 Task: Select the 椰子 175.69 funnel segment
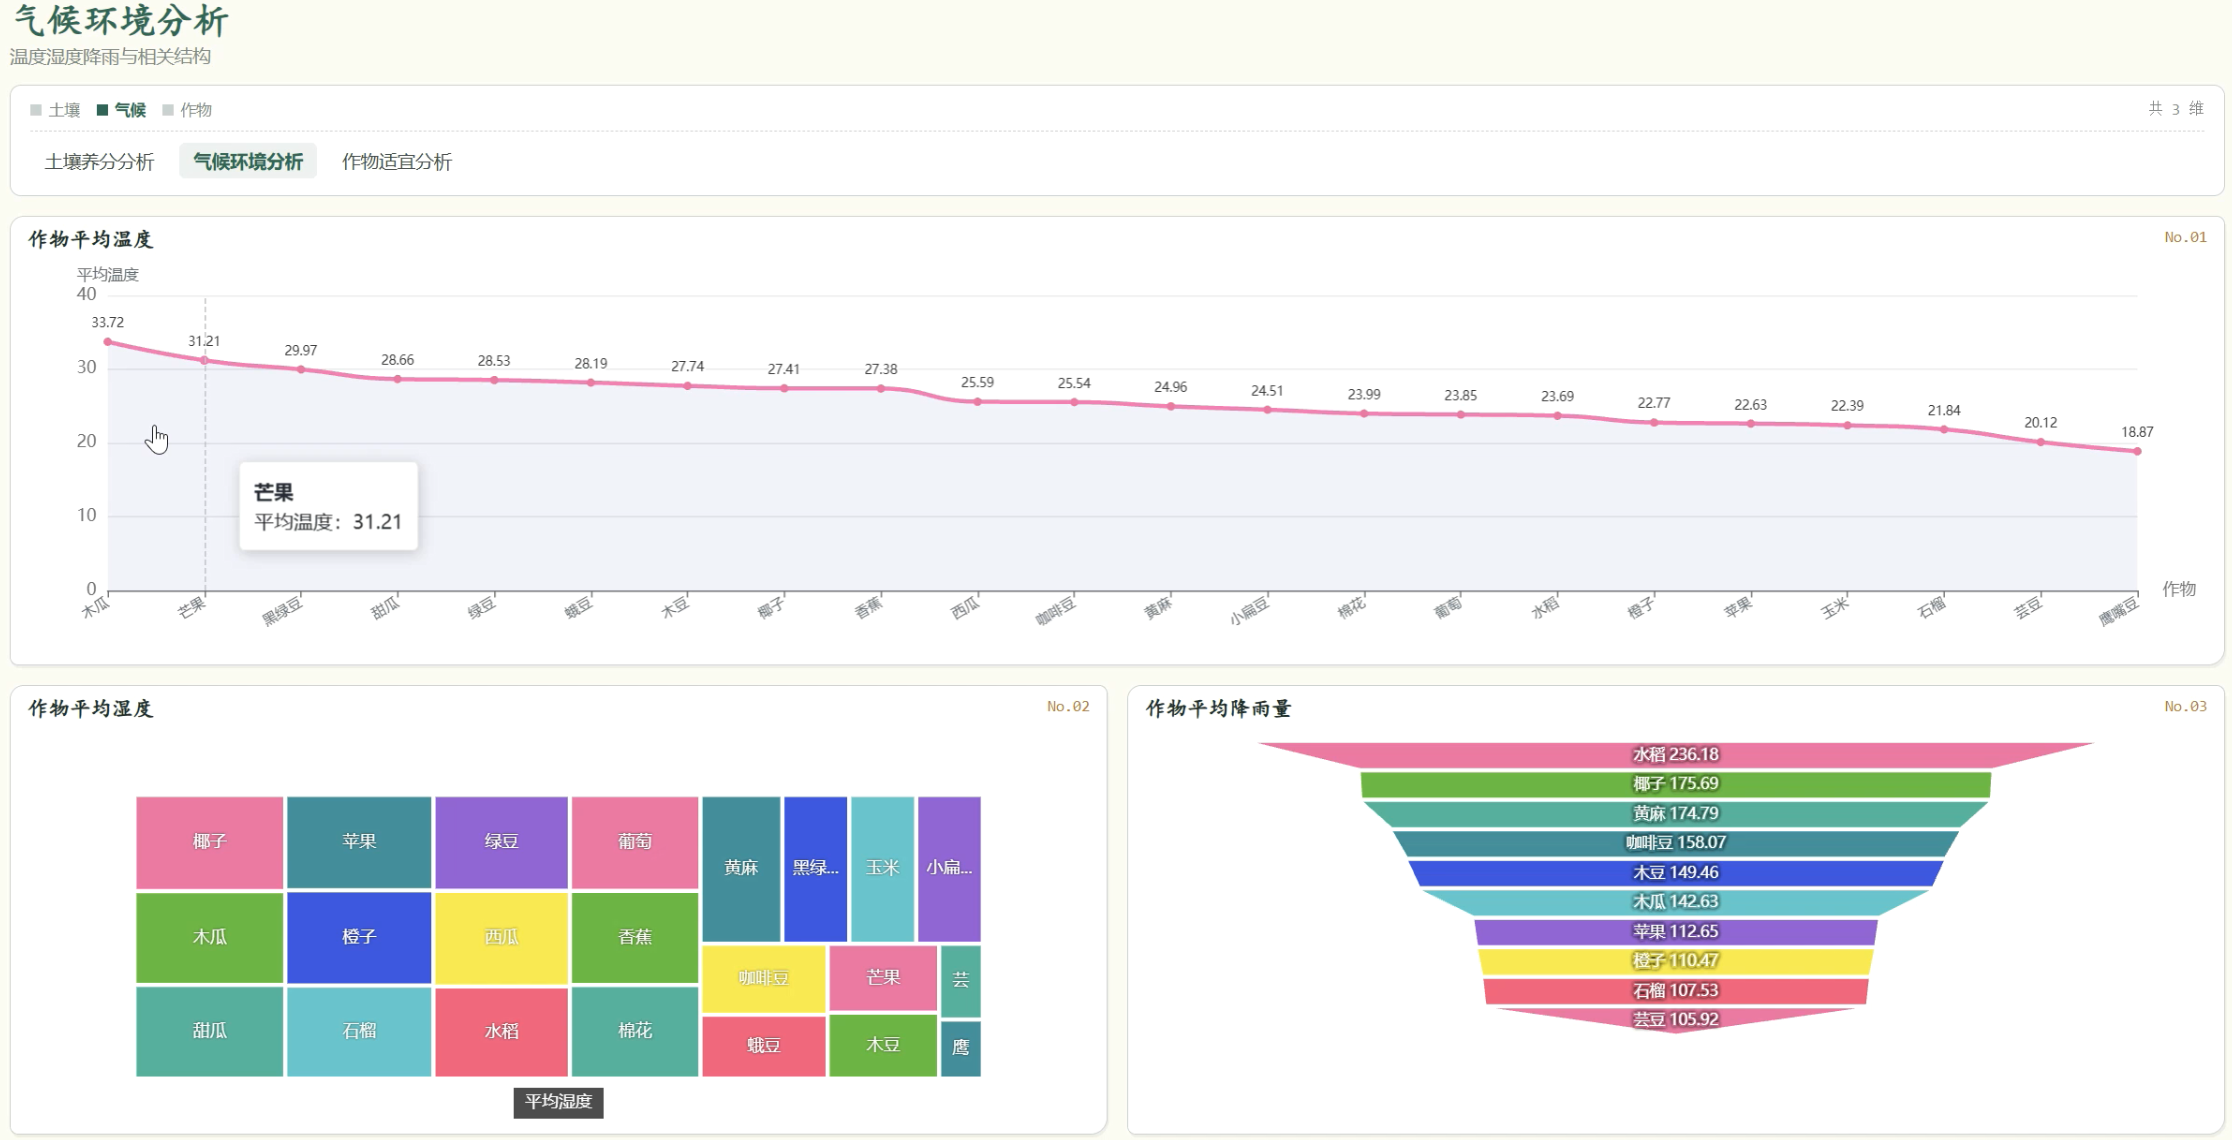point(1675,784)
